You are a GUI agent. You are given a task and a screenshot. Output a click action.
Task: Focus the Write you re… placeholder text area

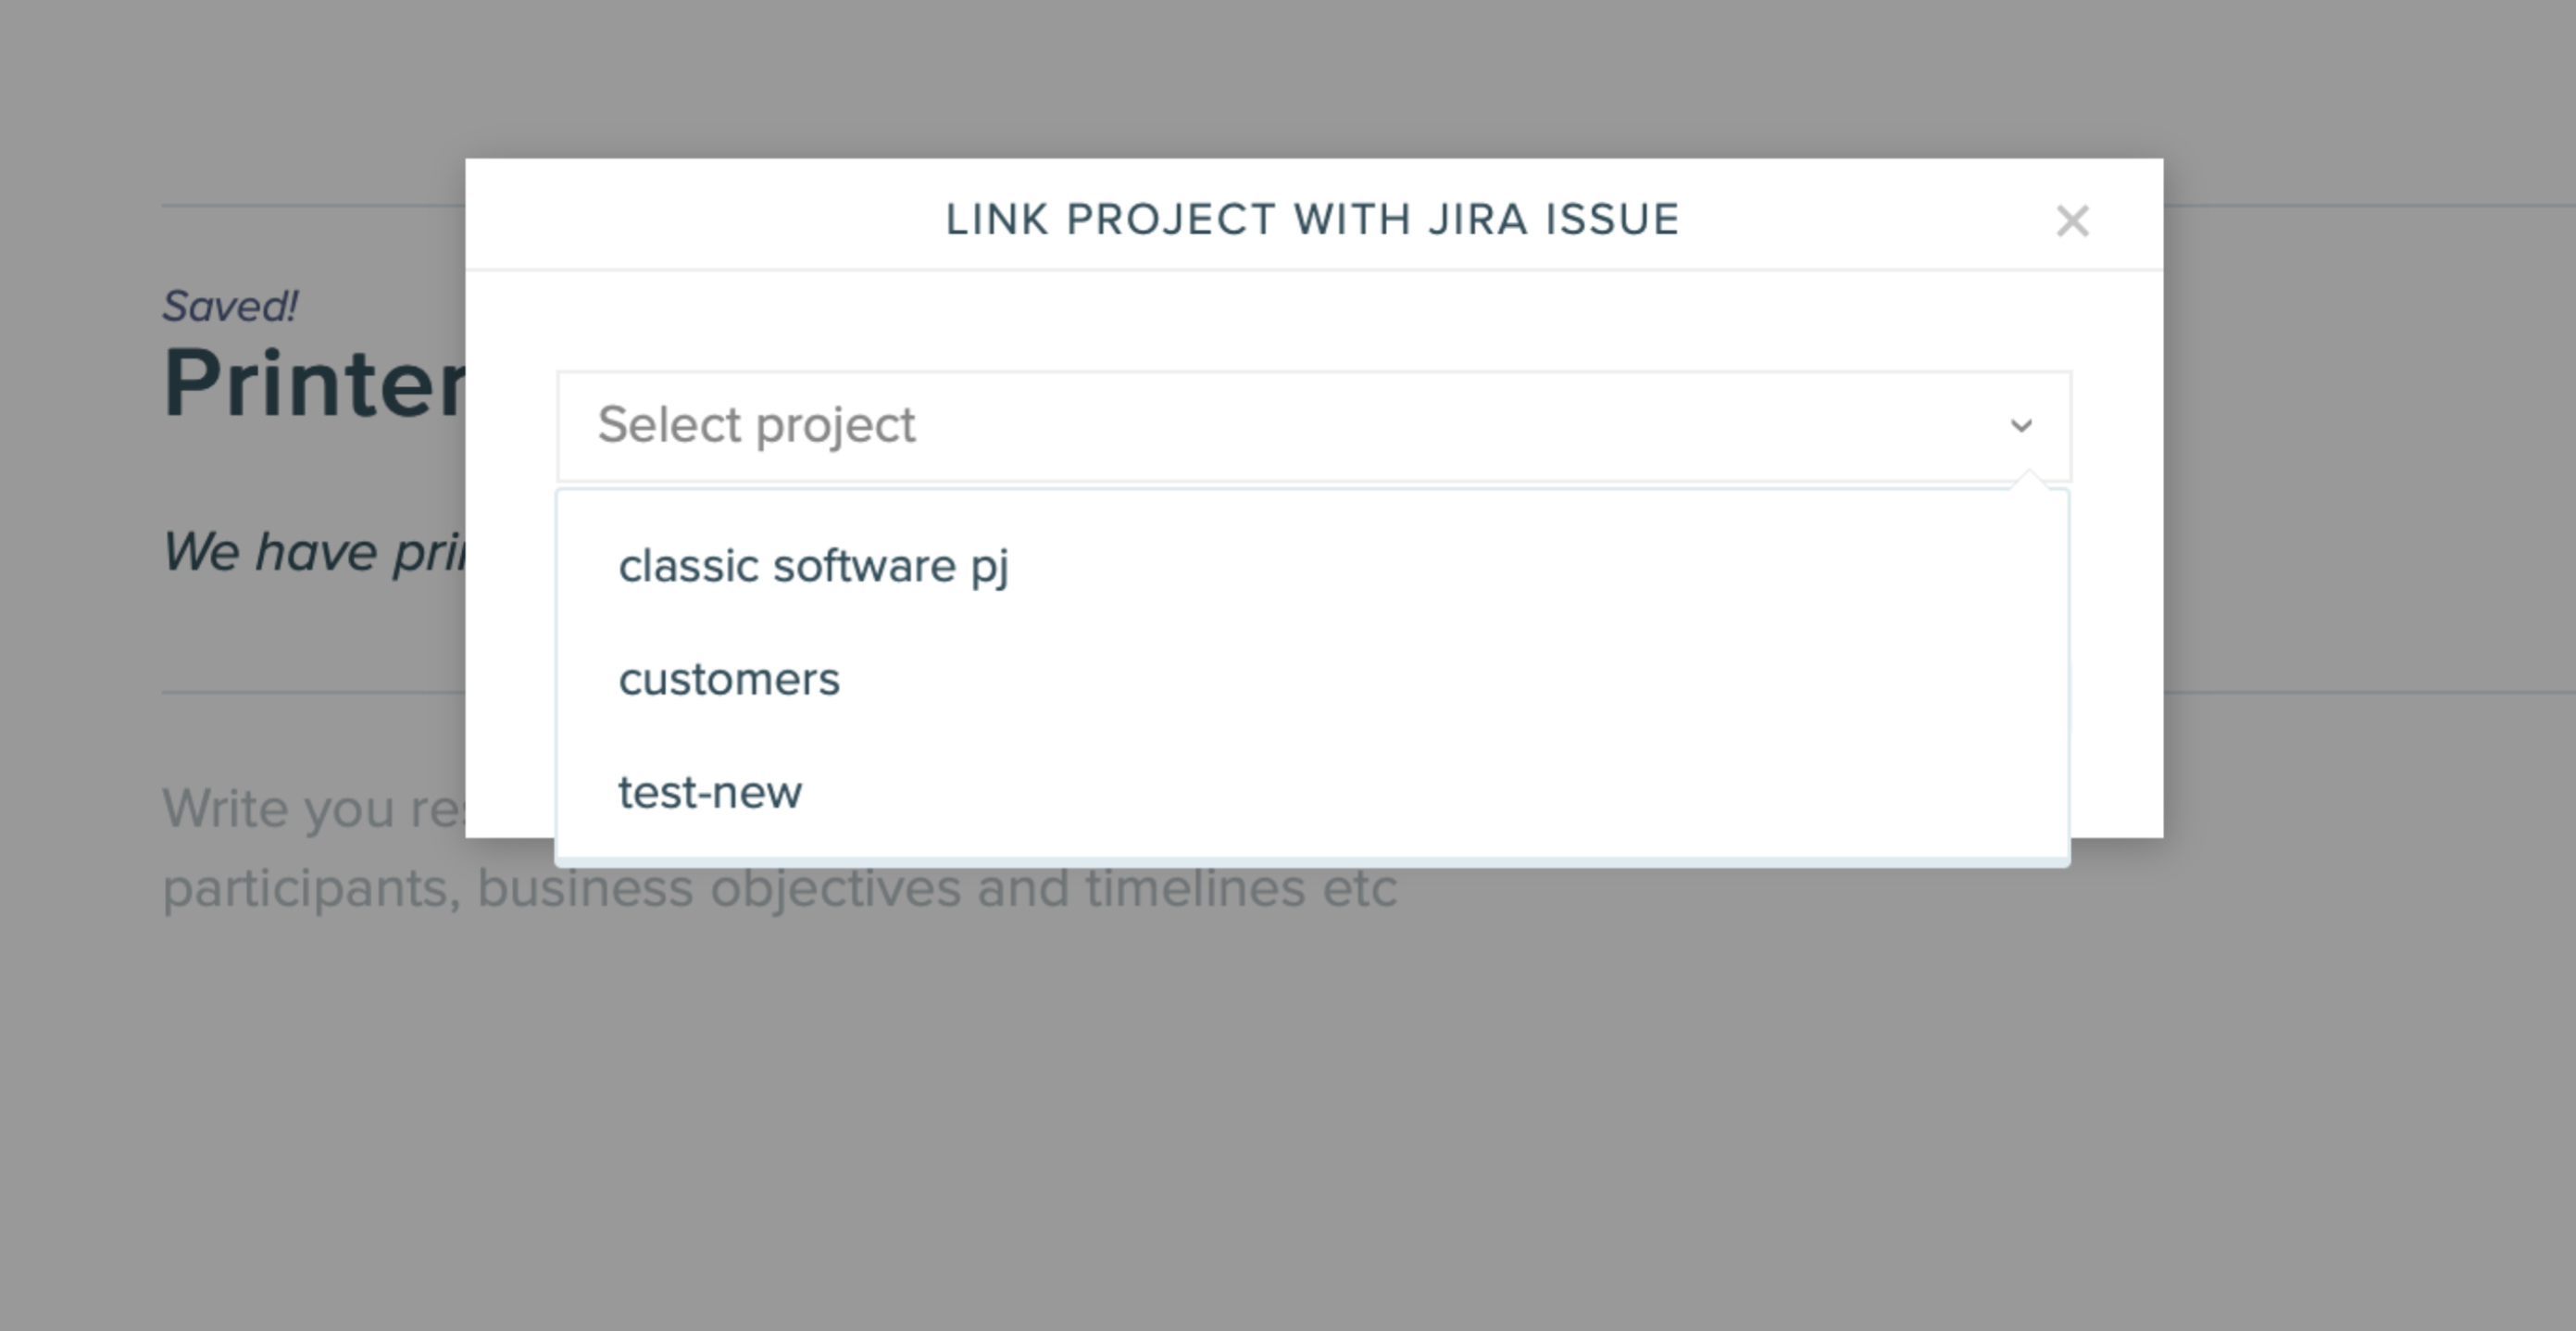click(314, 808)
